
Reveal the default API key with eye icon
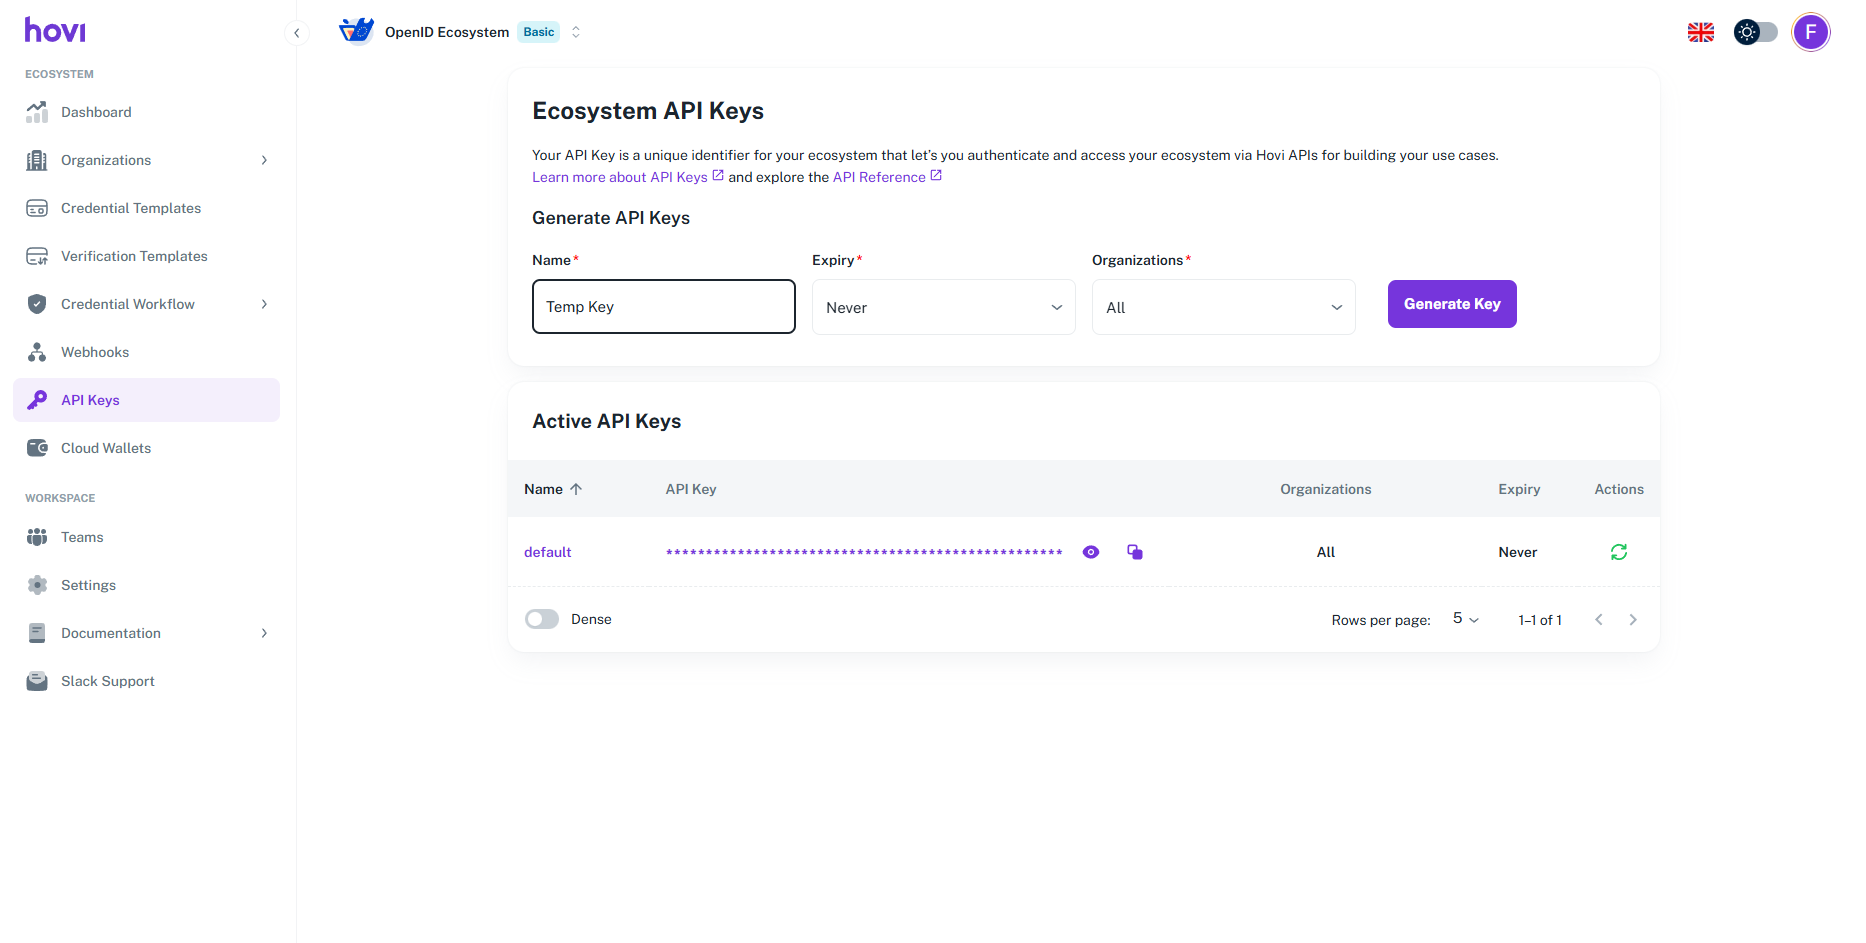click(x=1091, y=552)
